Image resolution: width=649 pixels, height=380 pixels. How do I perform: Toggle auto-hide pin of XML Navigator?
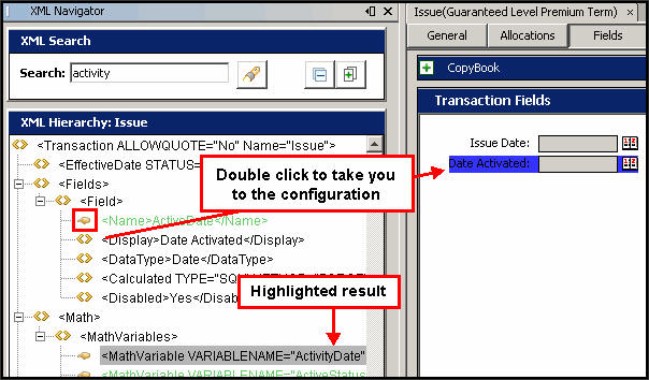click(370, 11)
